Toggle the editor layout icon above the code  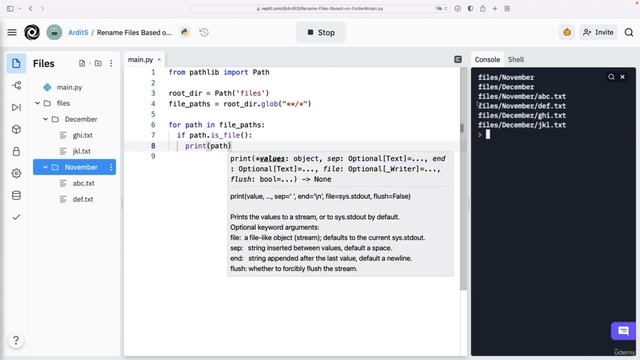(458, 60)
